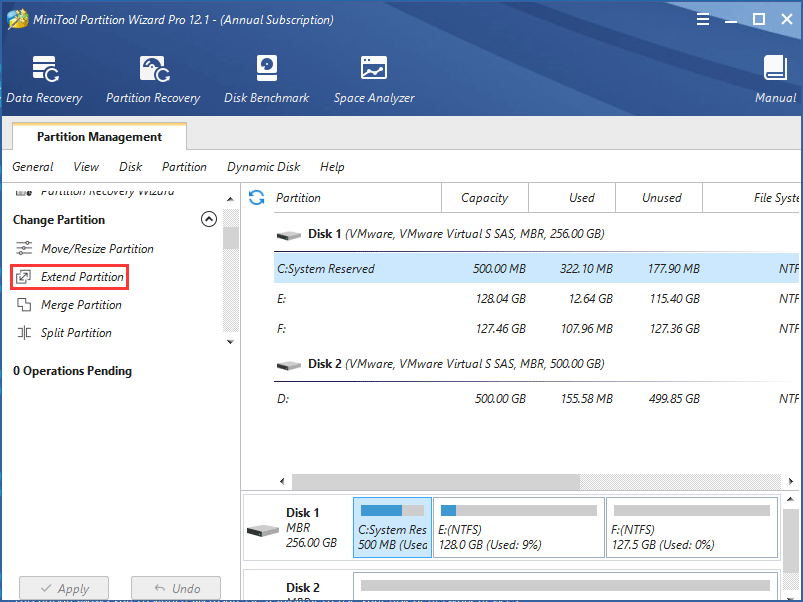This screenshot has width=803, height=602.
Task: Click the 127.36 GB unused value for F:
Action: (674, 329)
